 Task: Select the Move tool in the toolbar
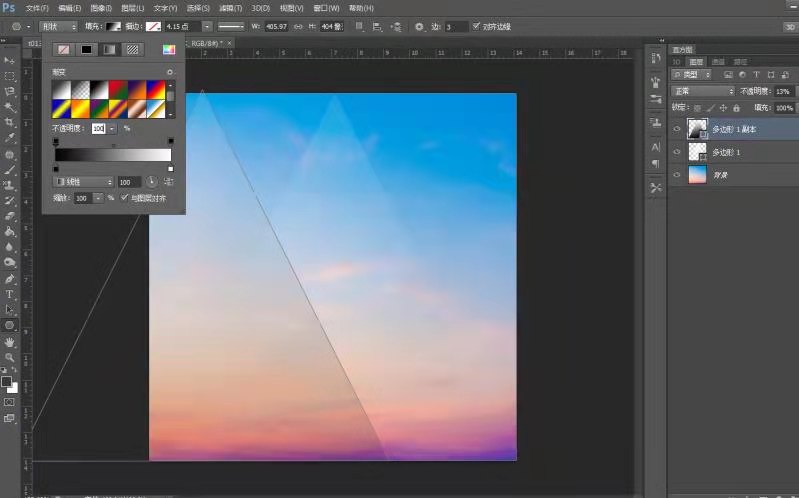tap(9, 60)
